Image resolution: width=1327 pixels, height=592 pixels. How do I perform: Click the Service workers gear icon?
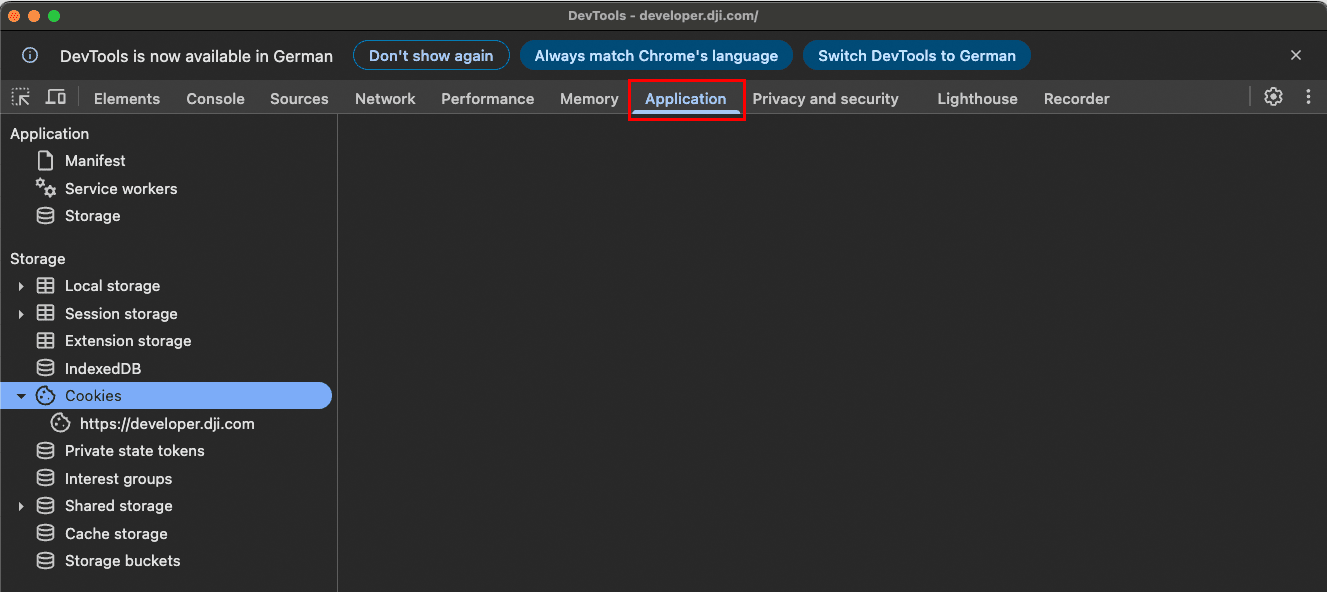(x=46, y=188)
